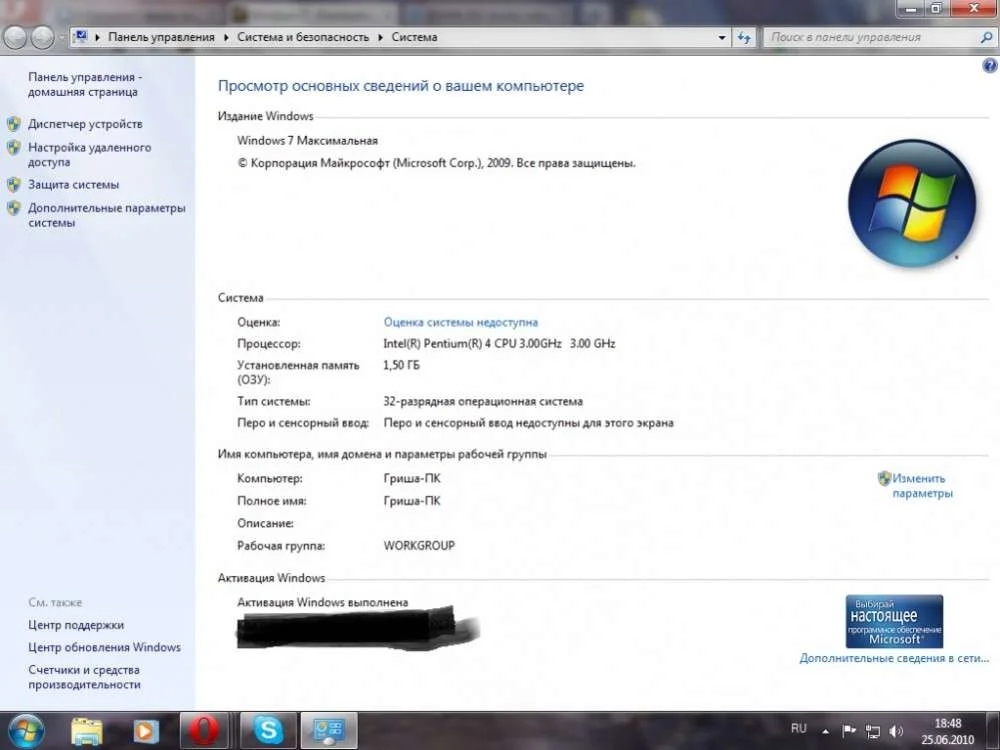1000x750 pixels.
Task: Open Центр обновления Windows link
Action: (x=104, y=647)
